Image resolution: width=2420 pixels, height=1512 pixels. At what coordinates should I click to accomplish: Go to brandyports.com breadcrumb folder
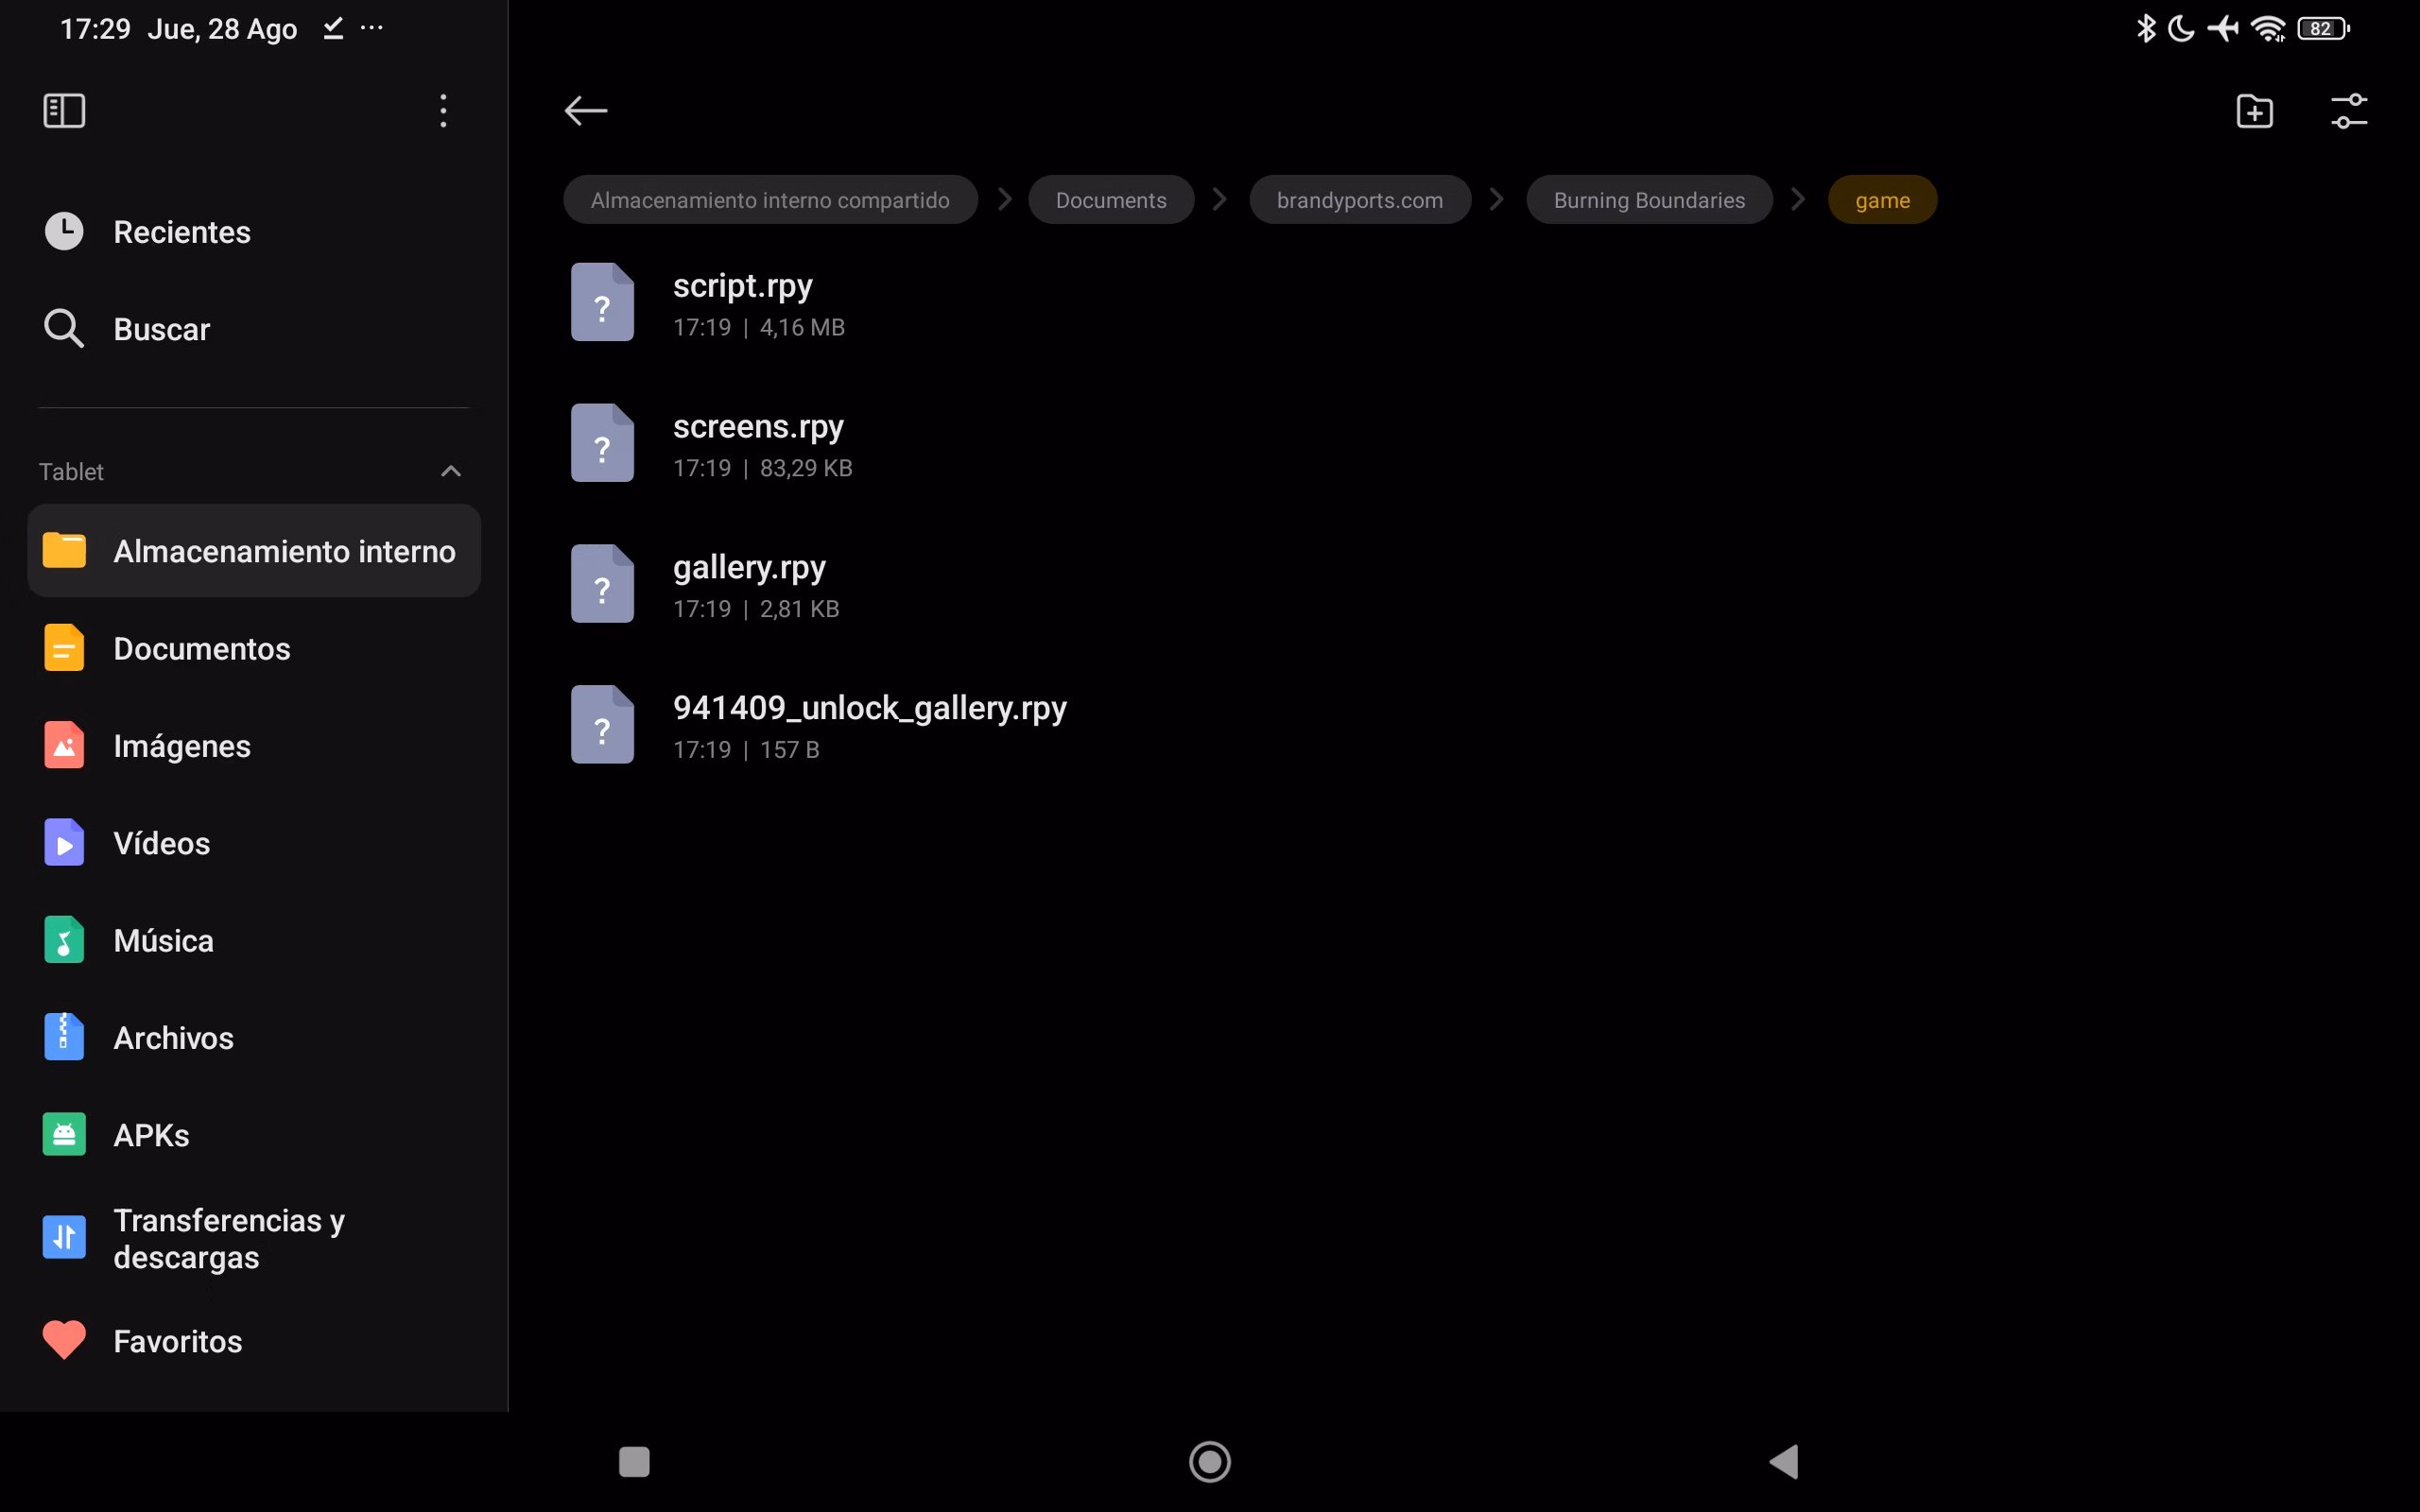pyautogui.click(x=1359, y=200)
